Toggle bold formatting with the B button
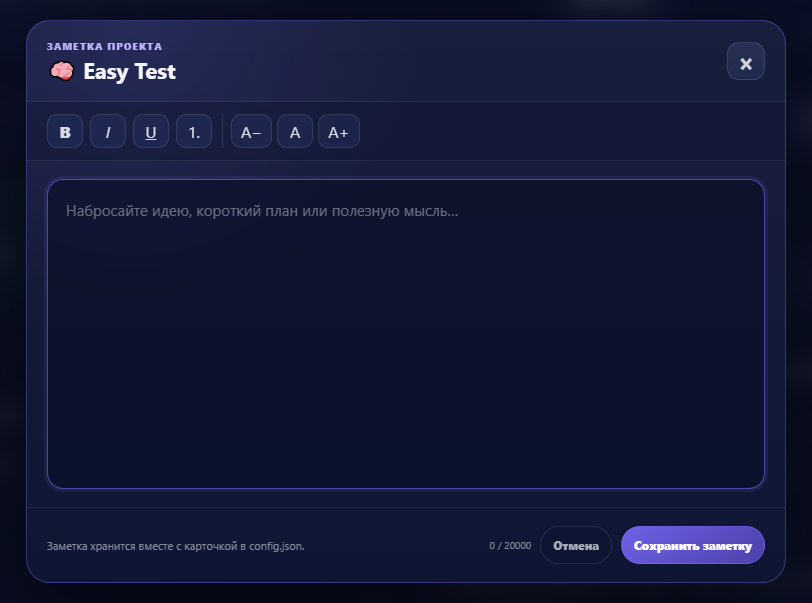The image size is (812, 603). tap(65, 132)
